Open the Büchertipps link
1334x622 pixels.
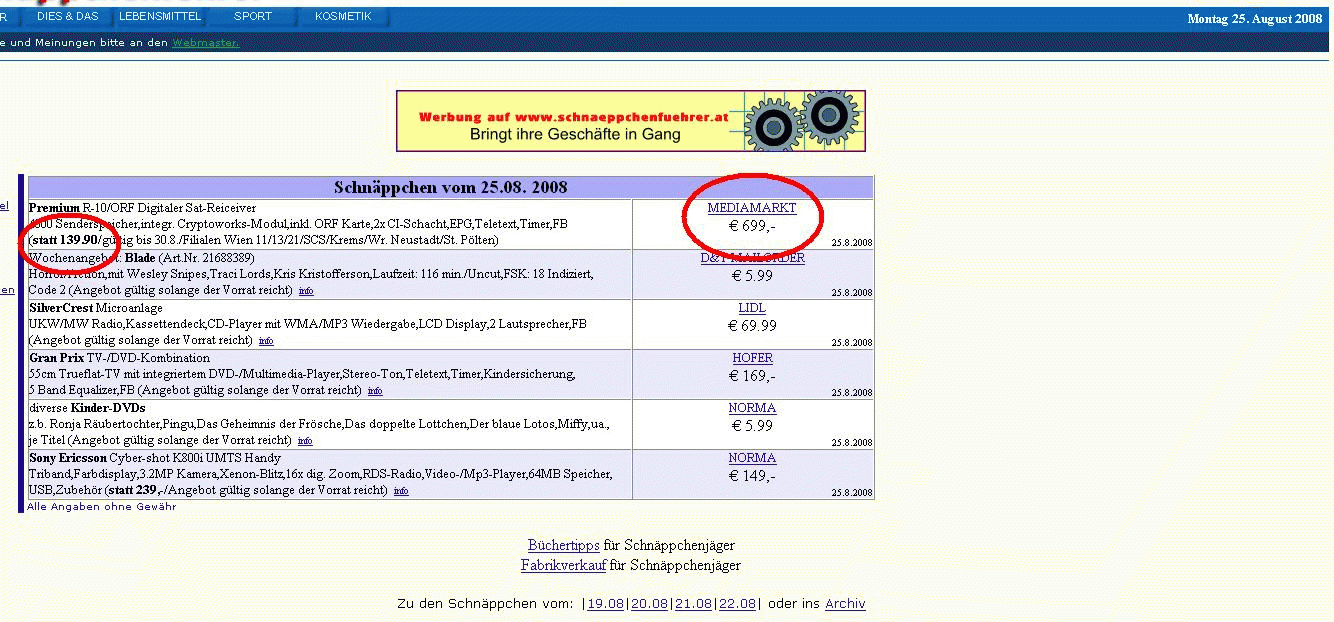coord(564,546)
